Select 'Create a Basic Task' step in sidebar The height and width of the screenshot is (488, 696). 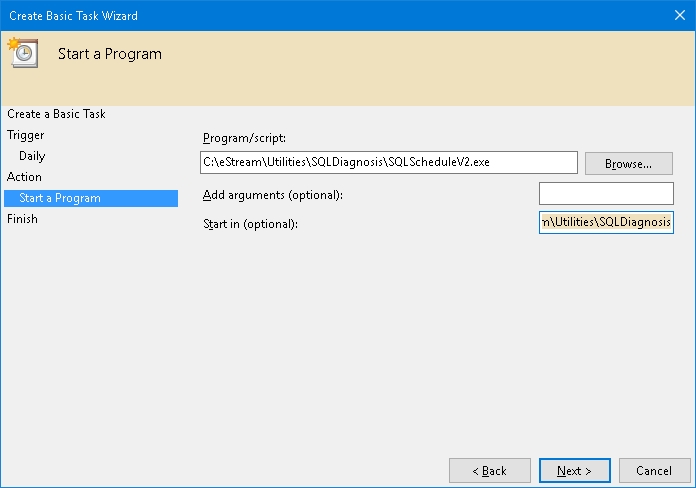(56, 114)
